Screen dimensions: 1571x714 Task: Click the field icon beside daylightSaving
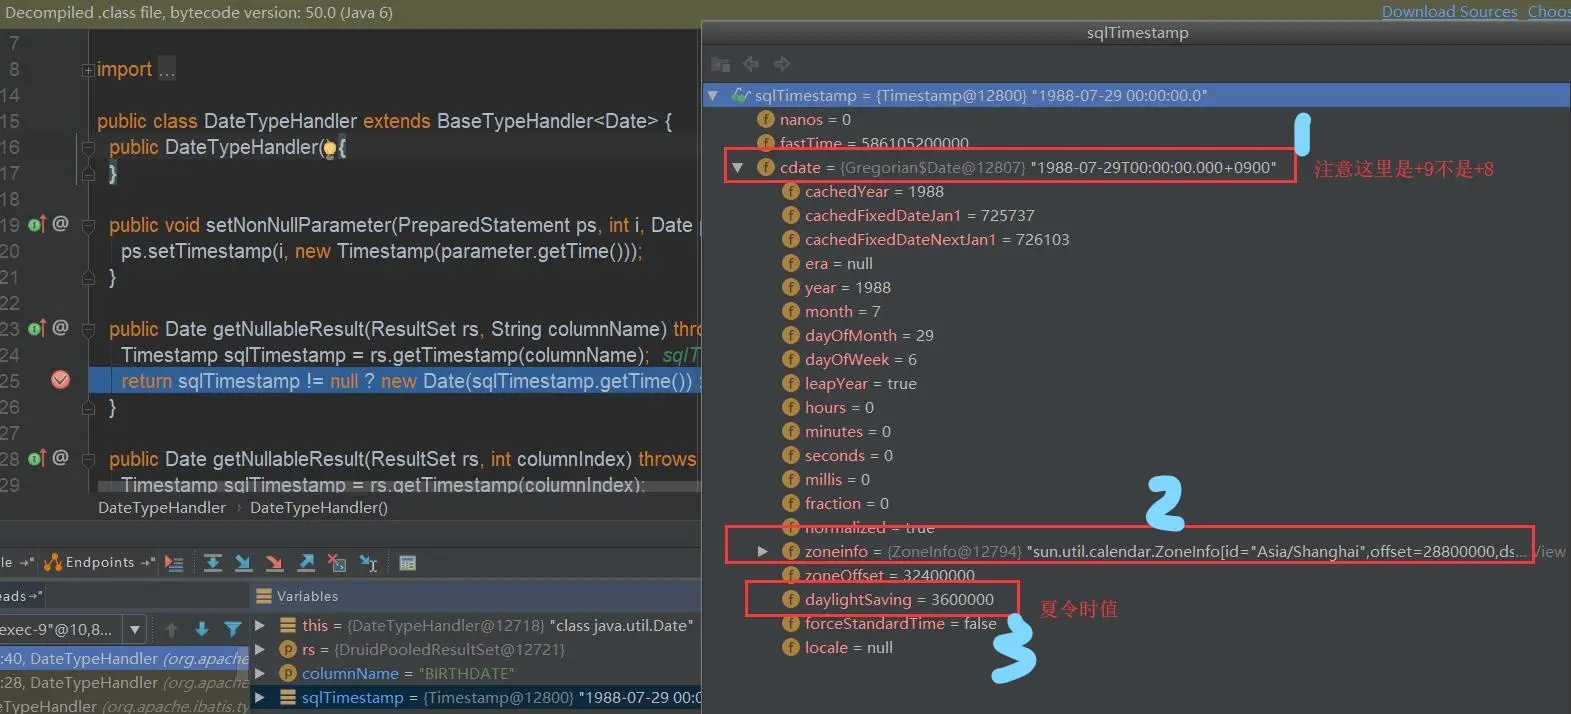point(790,599)
